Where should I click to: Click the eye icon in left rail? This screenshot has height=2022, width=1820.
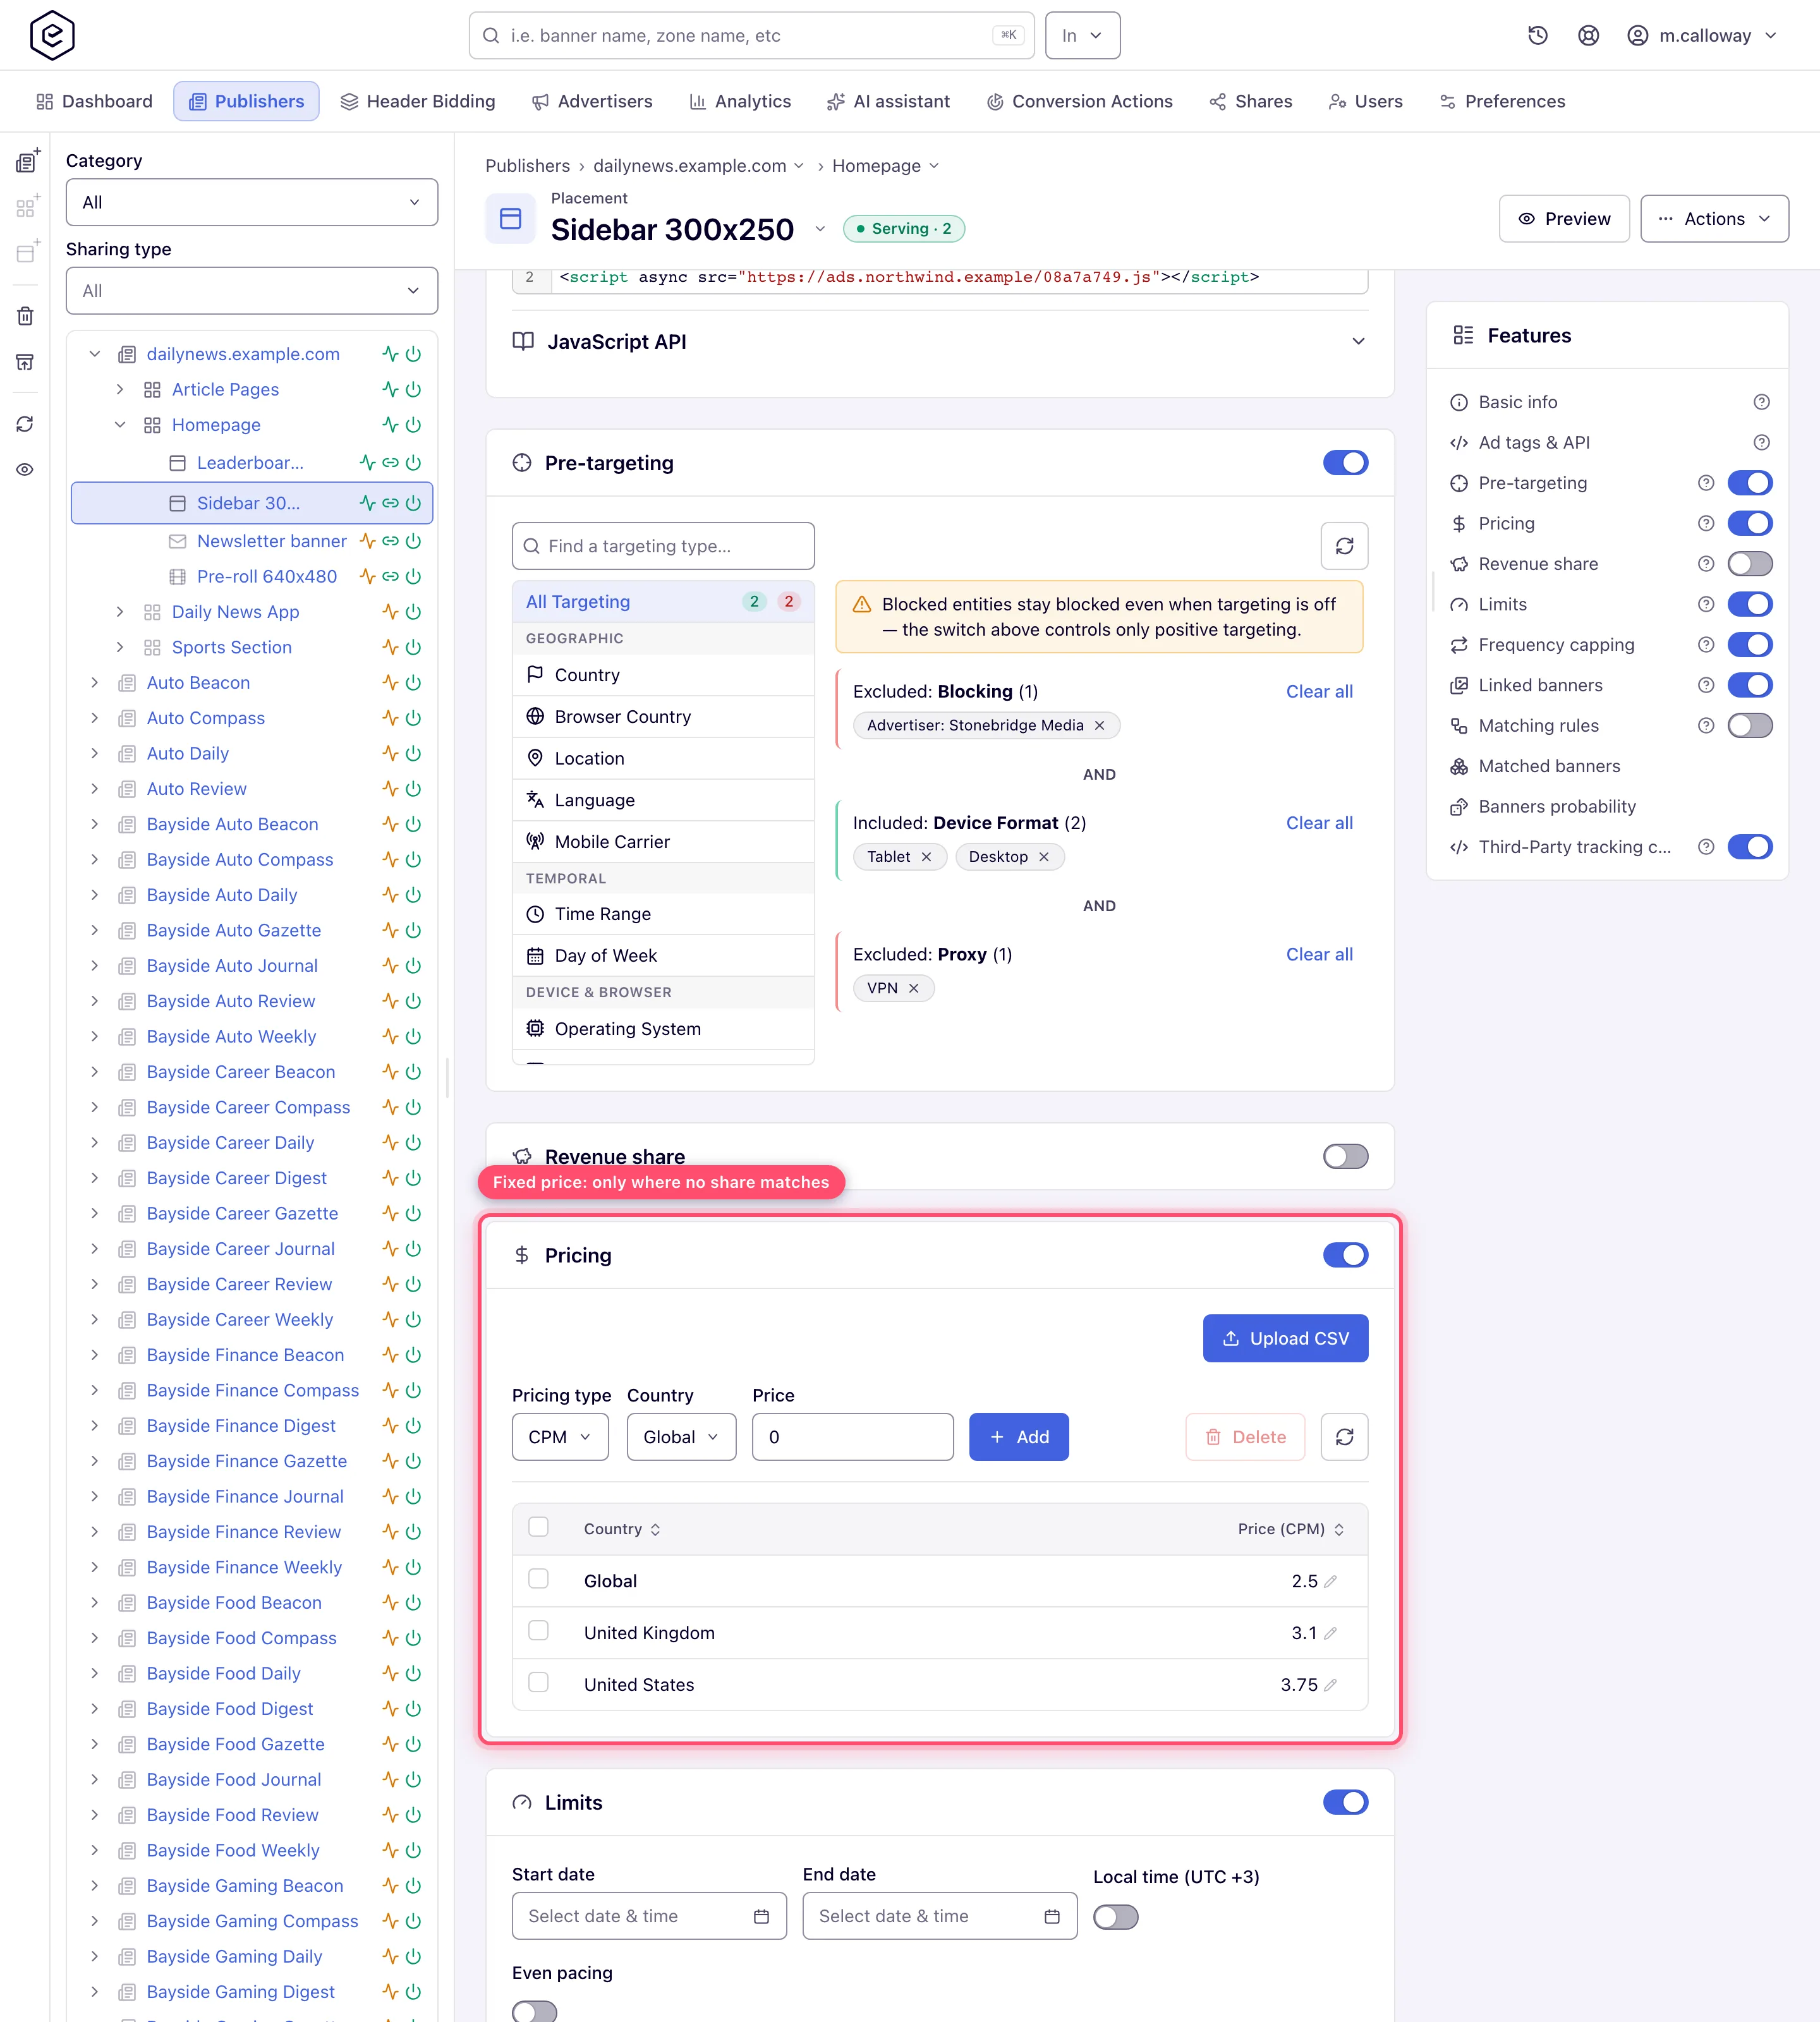pos(25,469)
